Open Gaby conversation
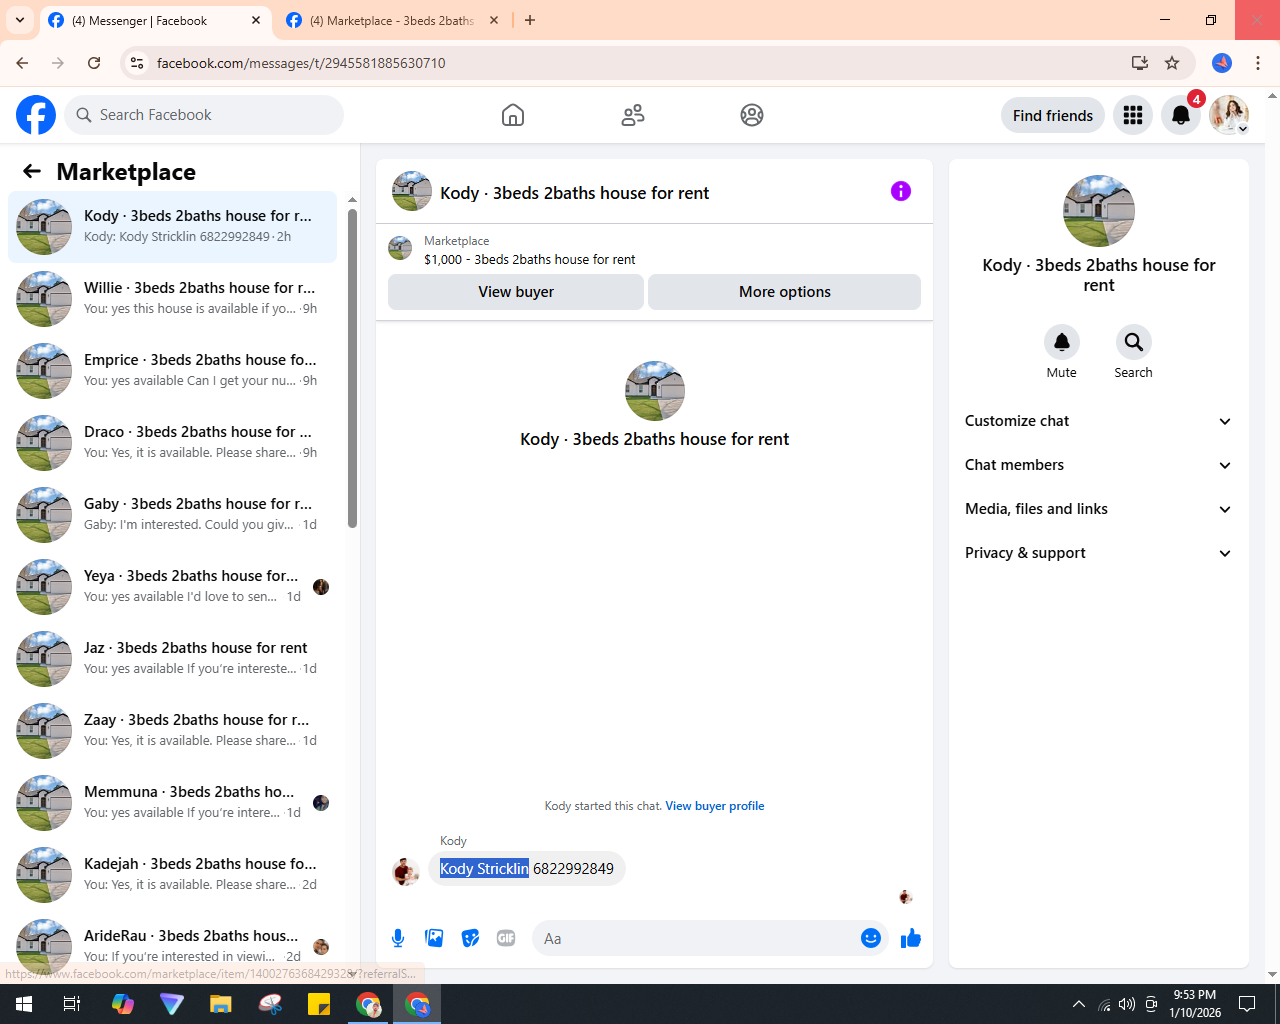Viewport: 1280px width, 1024px height. pos(173,515)
